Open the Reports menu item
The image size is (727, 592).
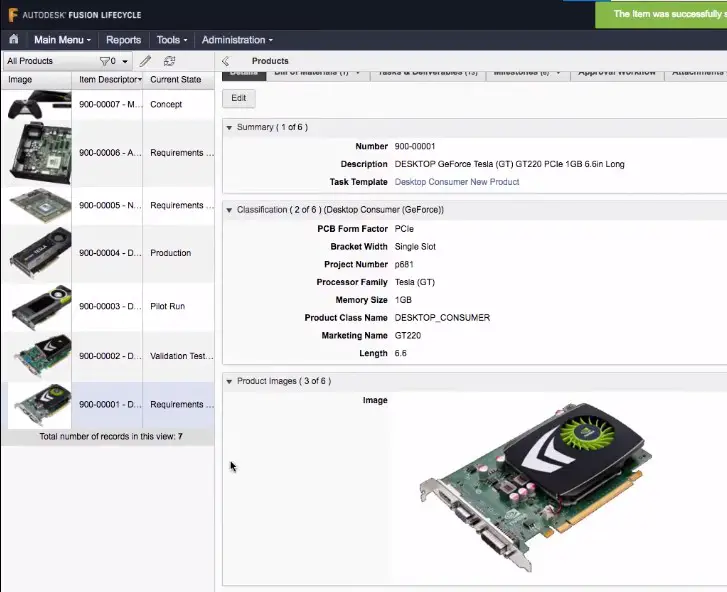point(123,40)
